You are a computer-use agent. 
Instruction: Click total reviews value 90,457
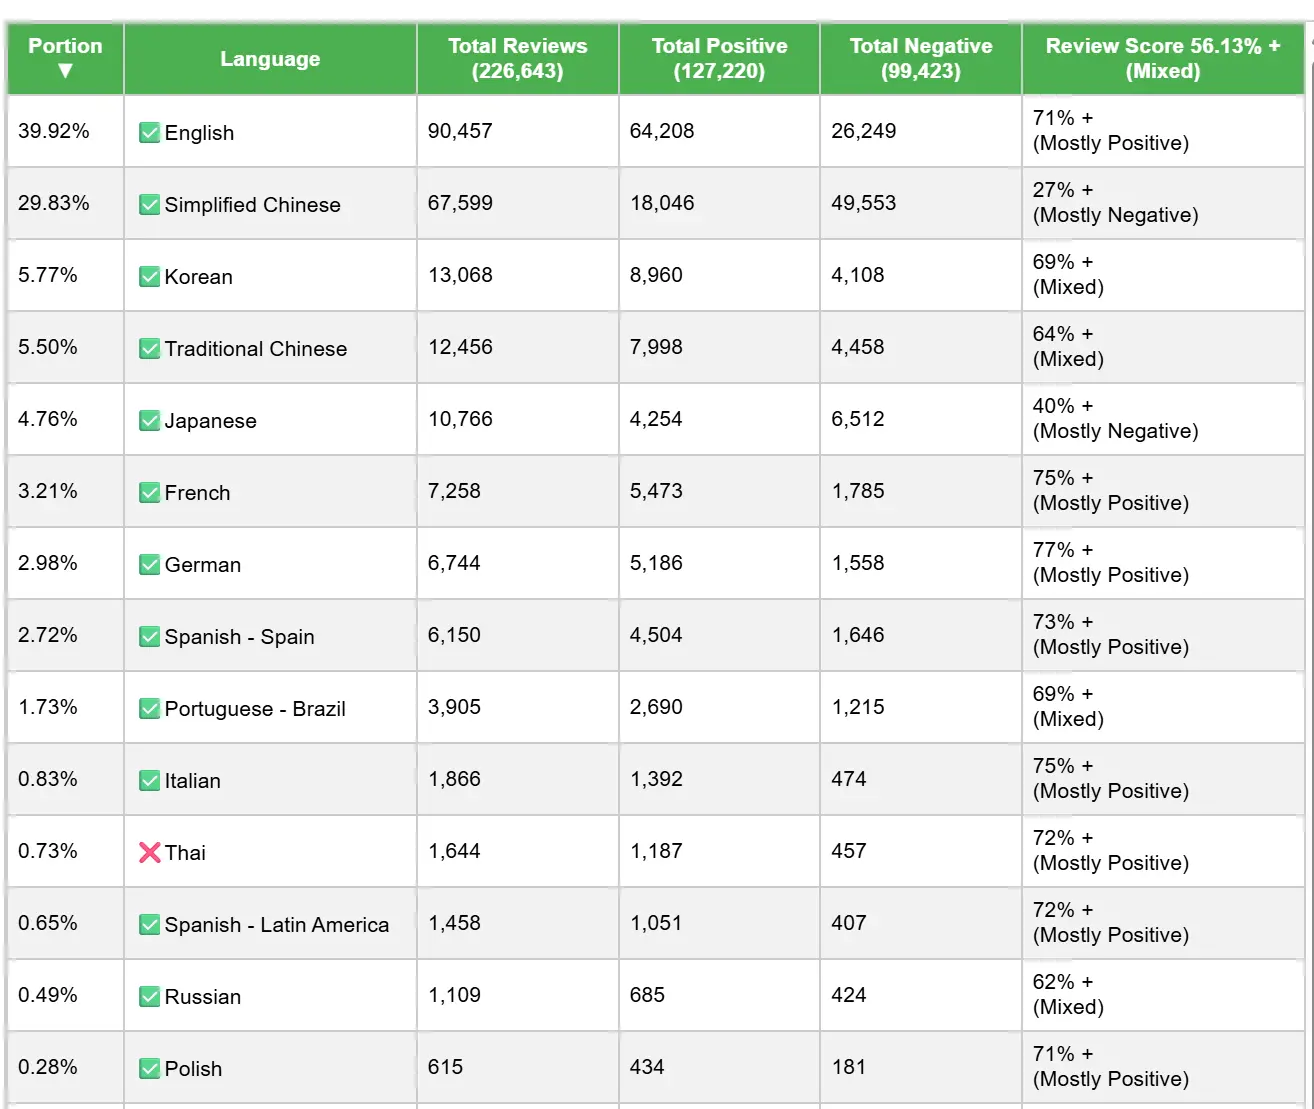click(x=460, y=131)
